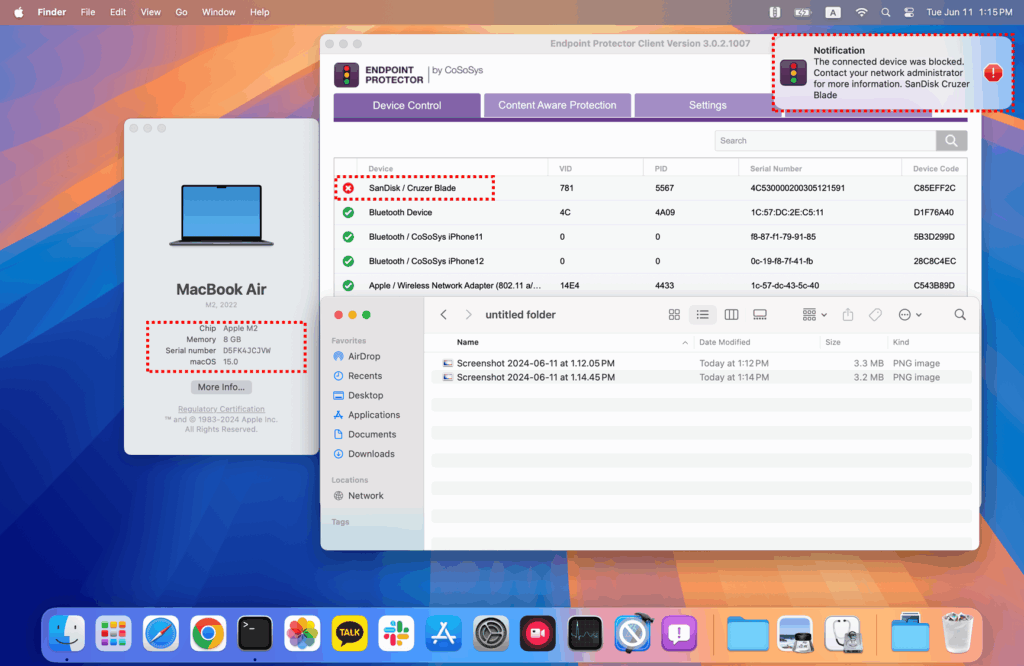Select AirDrop in the Finder sidebar
The width and height of the screenshot is (1024, 666).
click(x=364, y=357)
